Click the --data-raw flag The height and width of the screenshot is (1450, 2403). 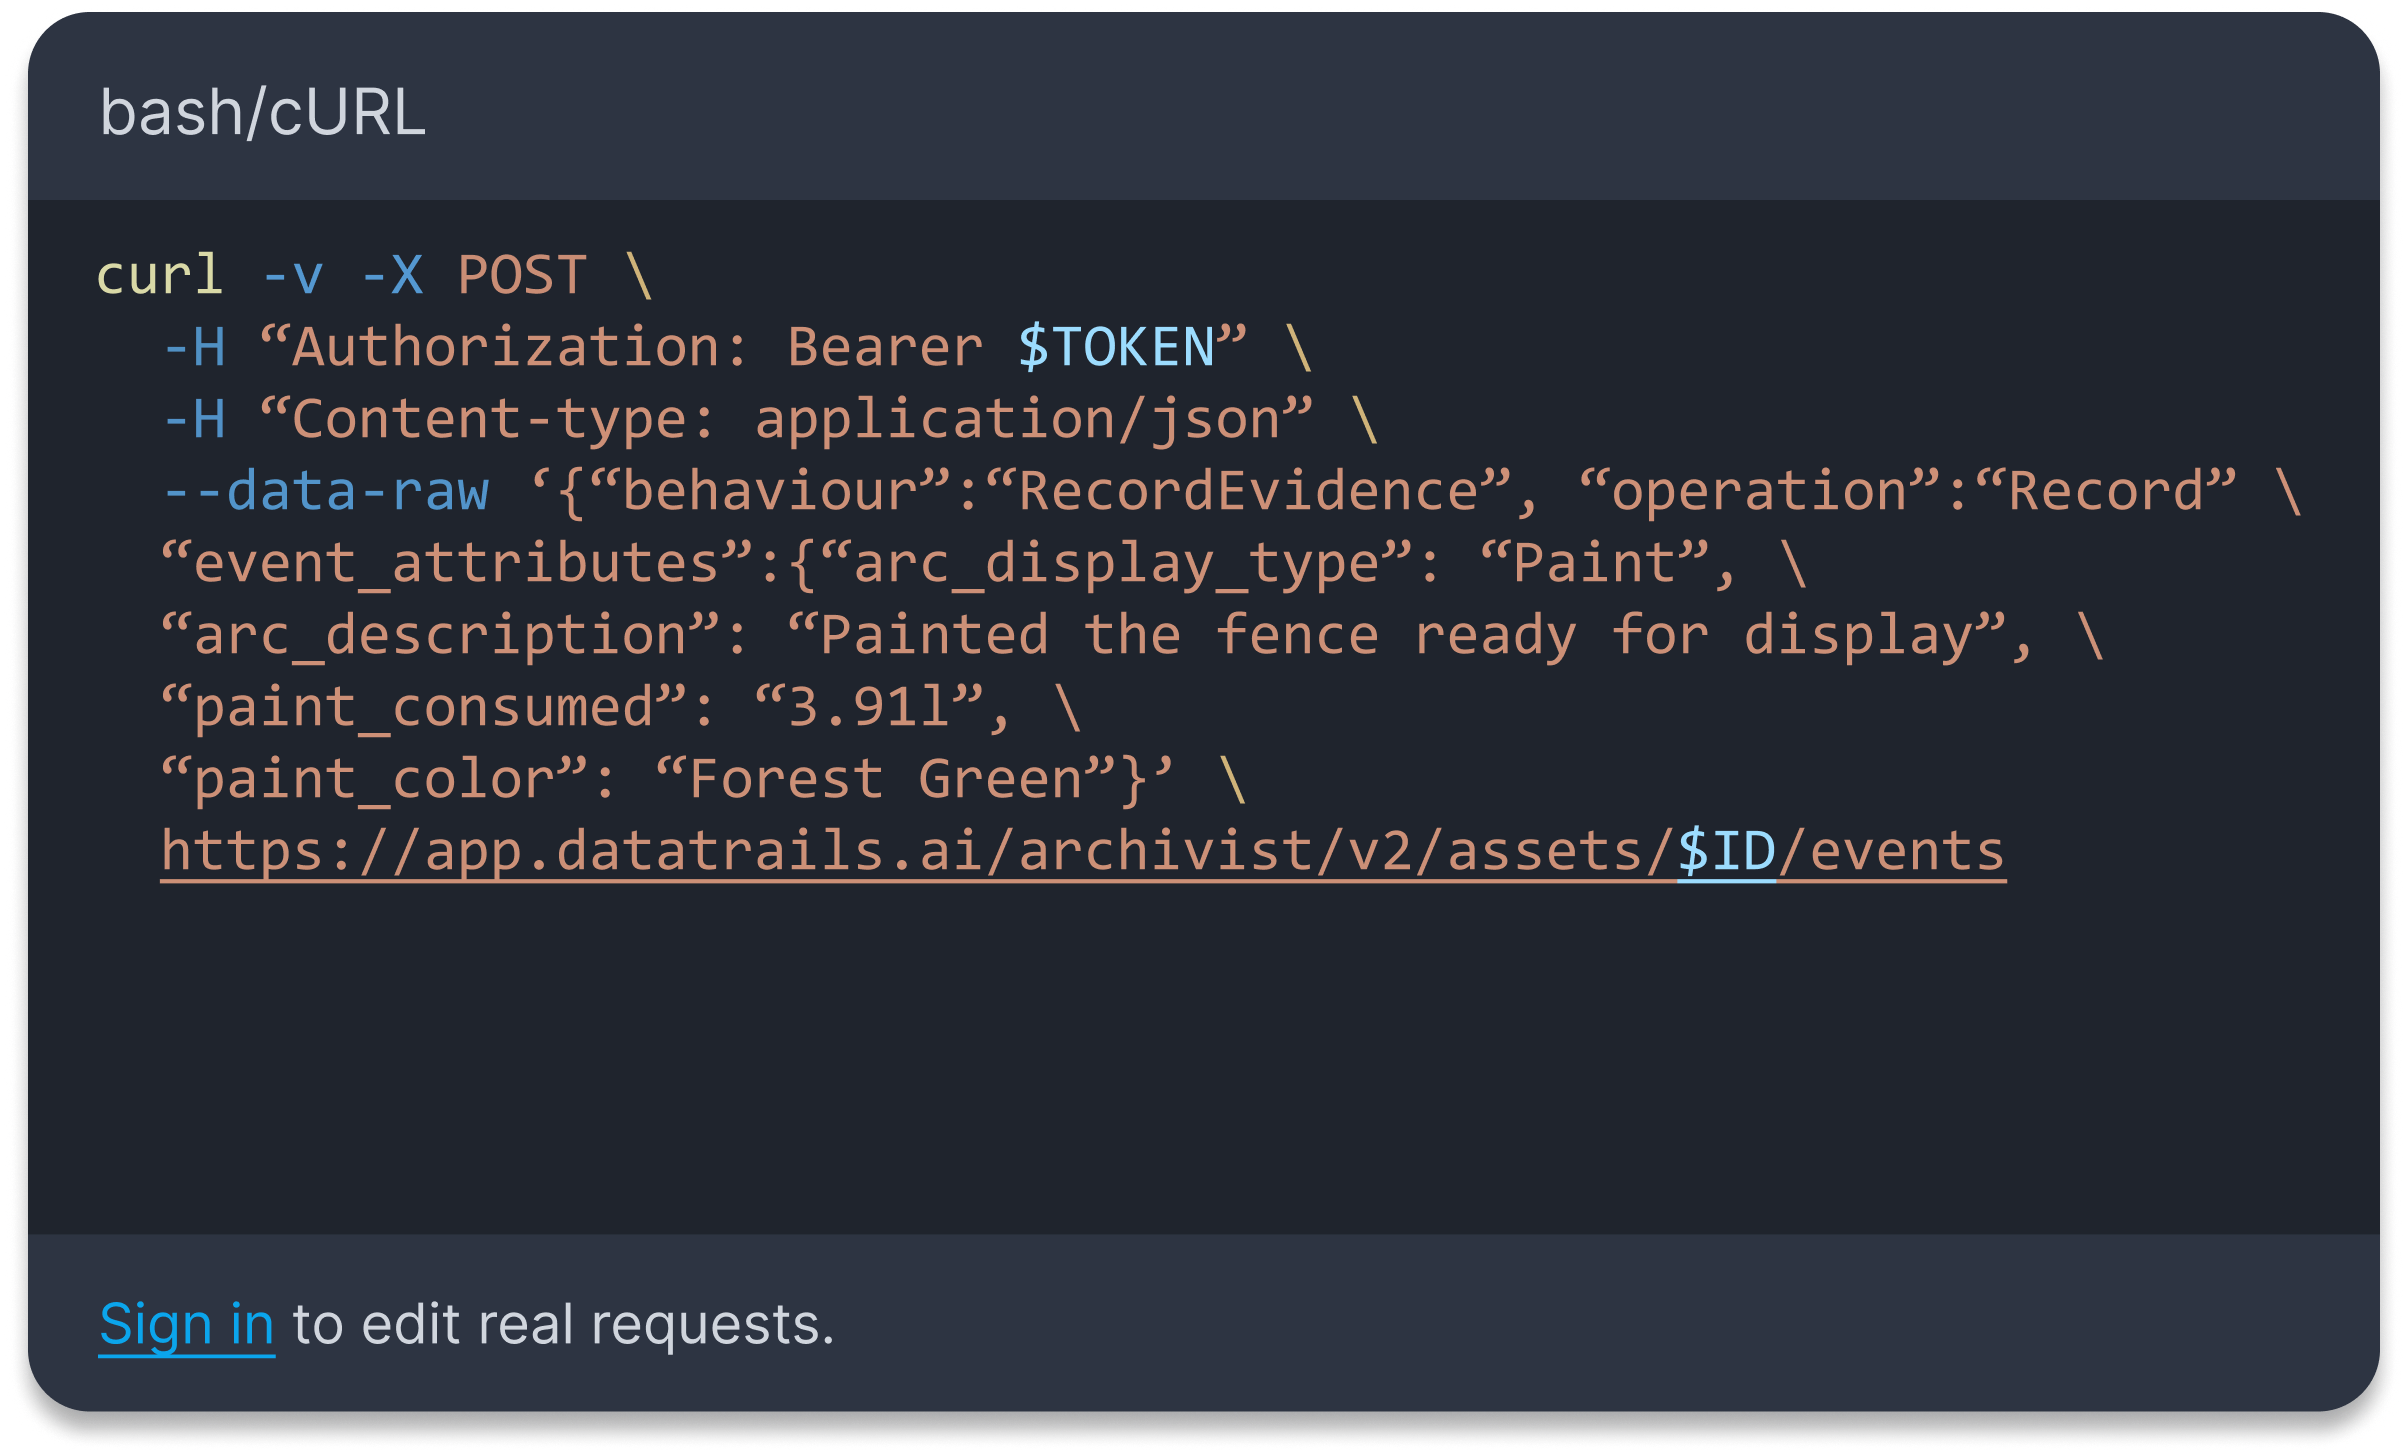coord(326,492)
